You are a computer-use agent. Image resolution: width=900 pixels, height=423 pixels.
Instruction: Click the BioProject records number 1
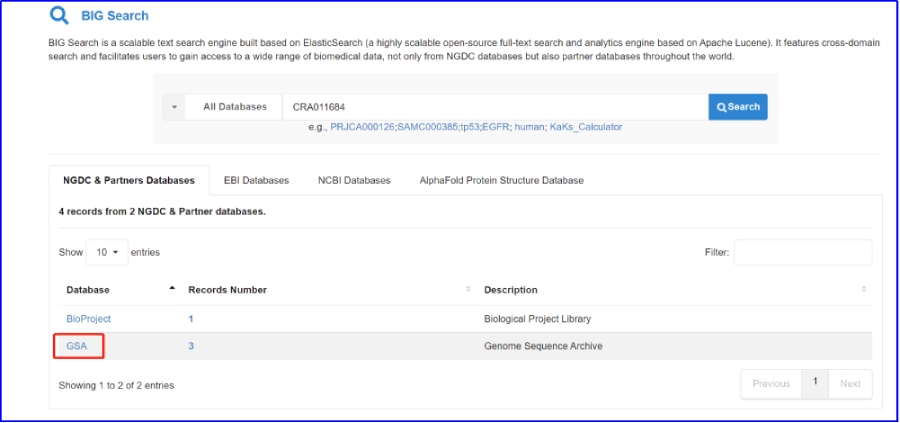(191, 319)
